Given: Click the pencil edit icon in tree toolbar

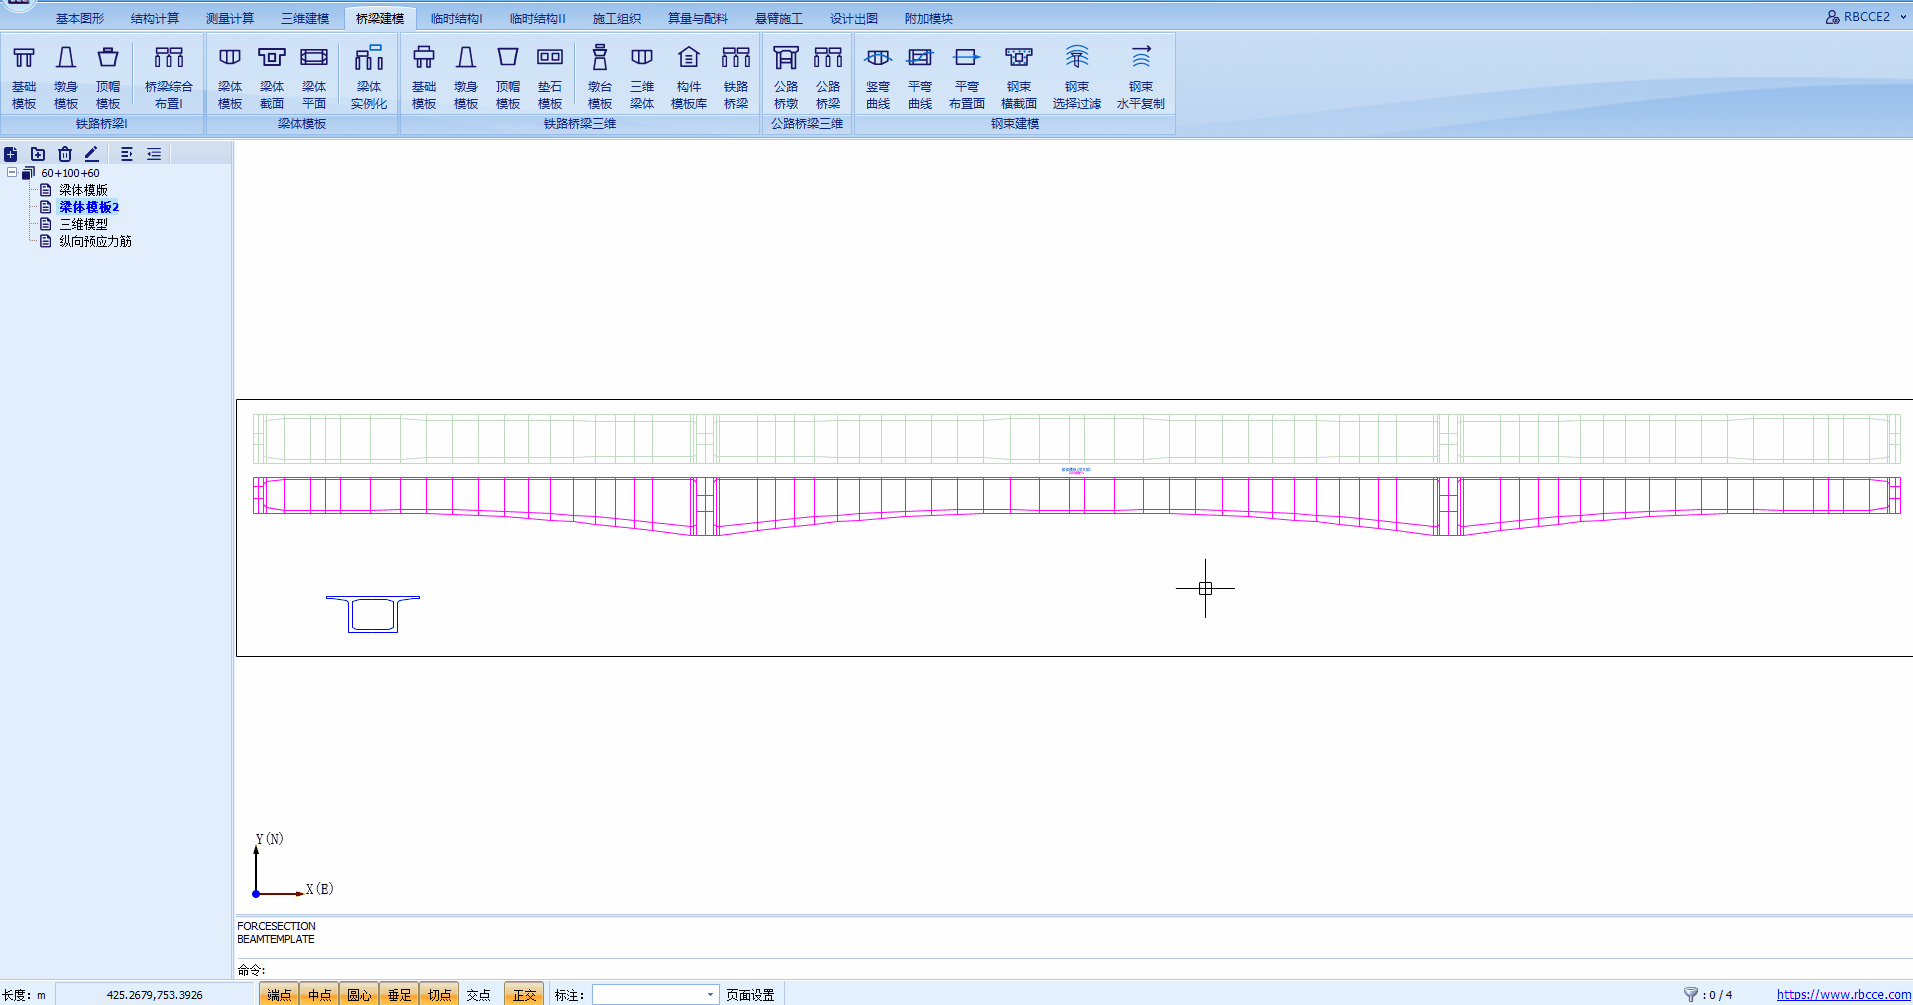Looking at the screenshot, I should pyautogui.click(x=91, y=154).
